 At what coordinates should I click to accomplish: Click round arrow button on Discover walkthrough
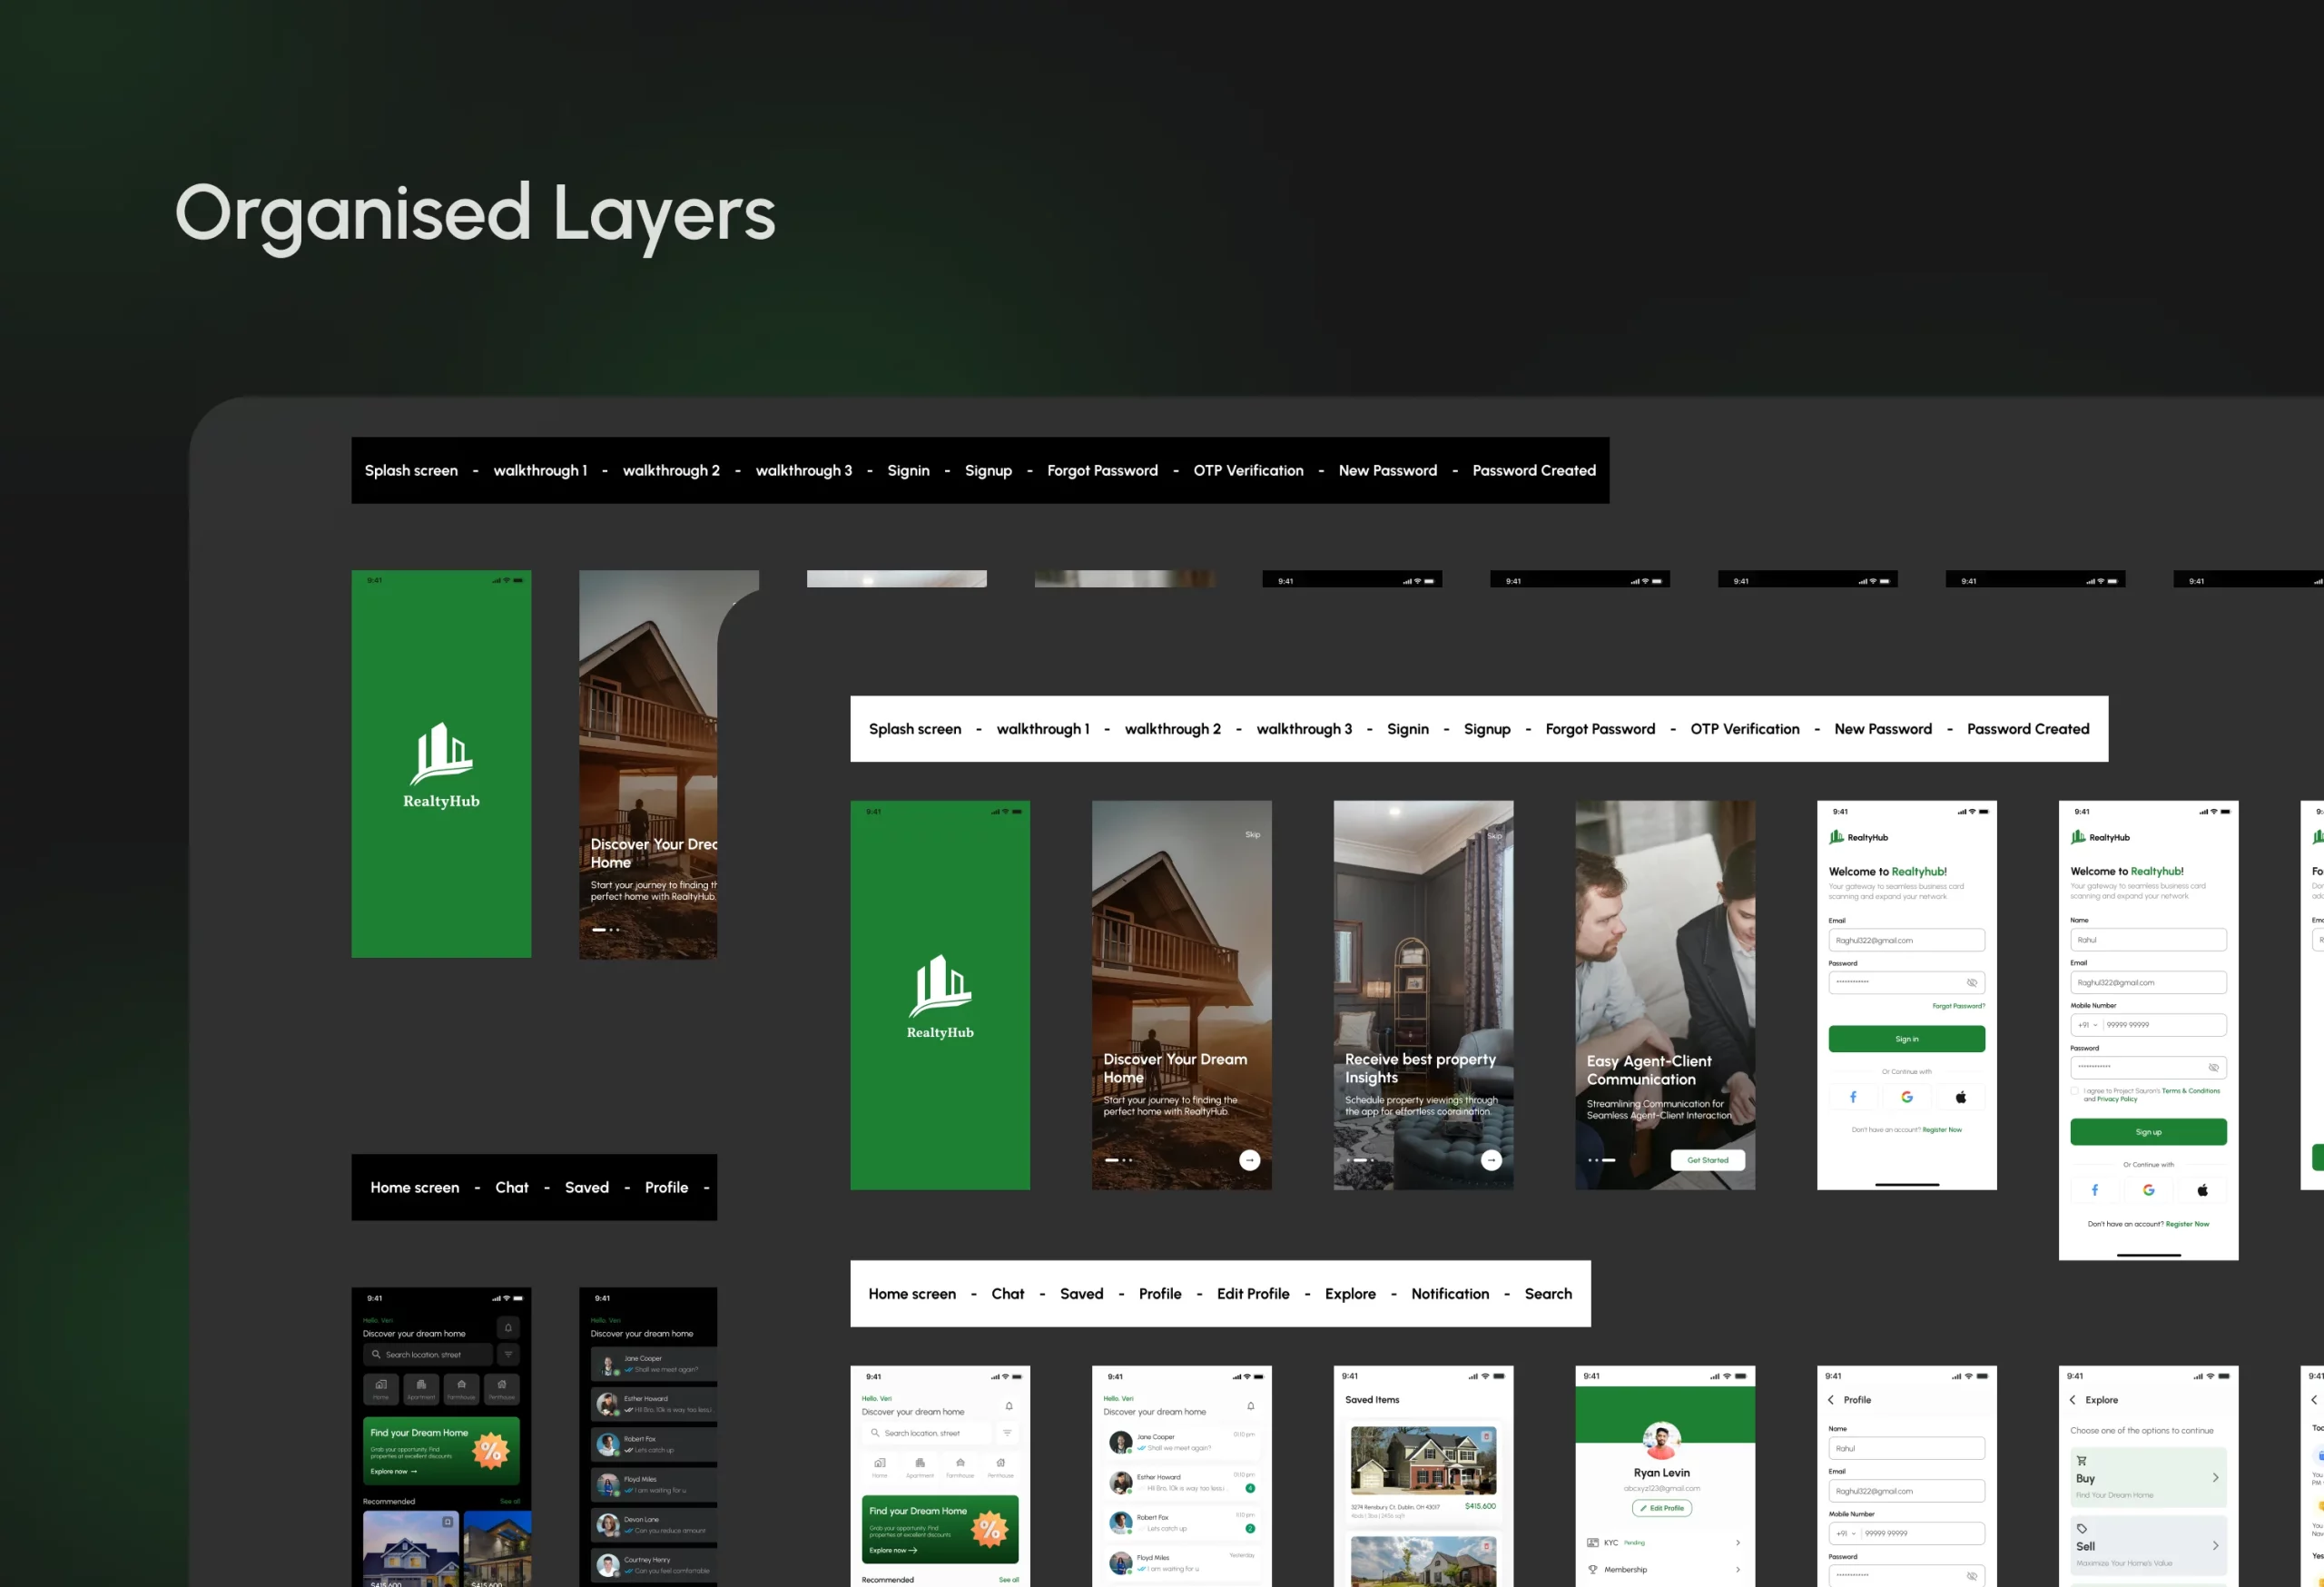tap(1249, 1160)
